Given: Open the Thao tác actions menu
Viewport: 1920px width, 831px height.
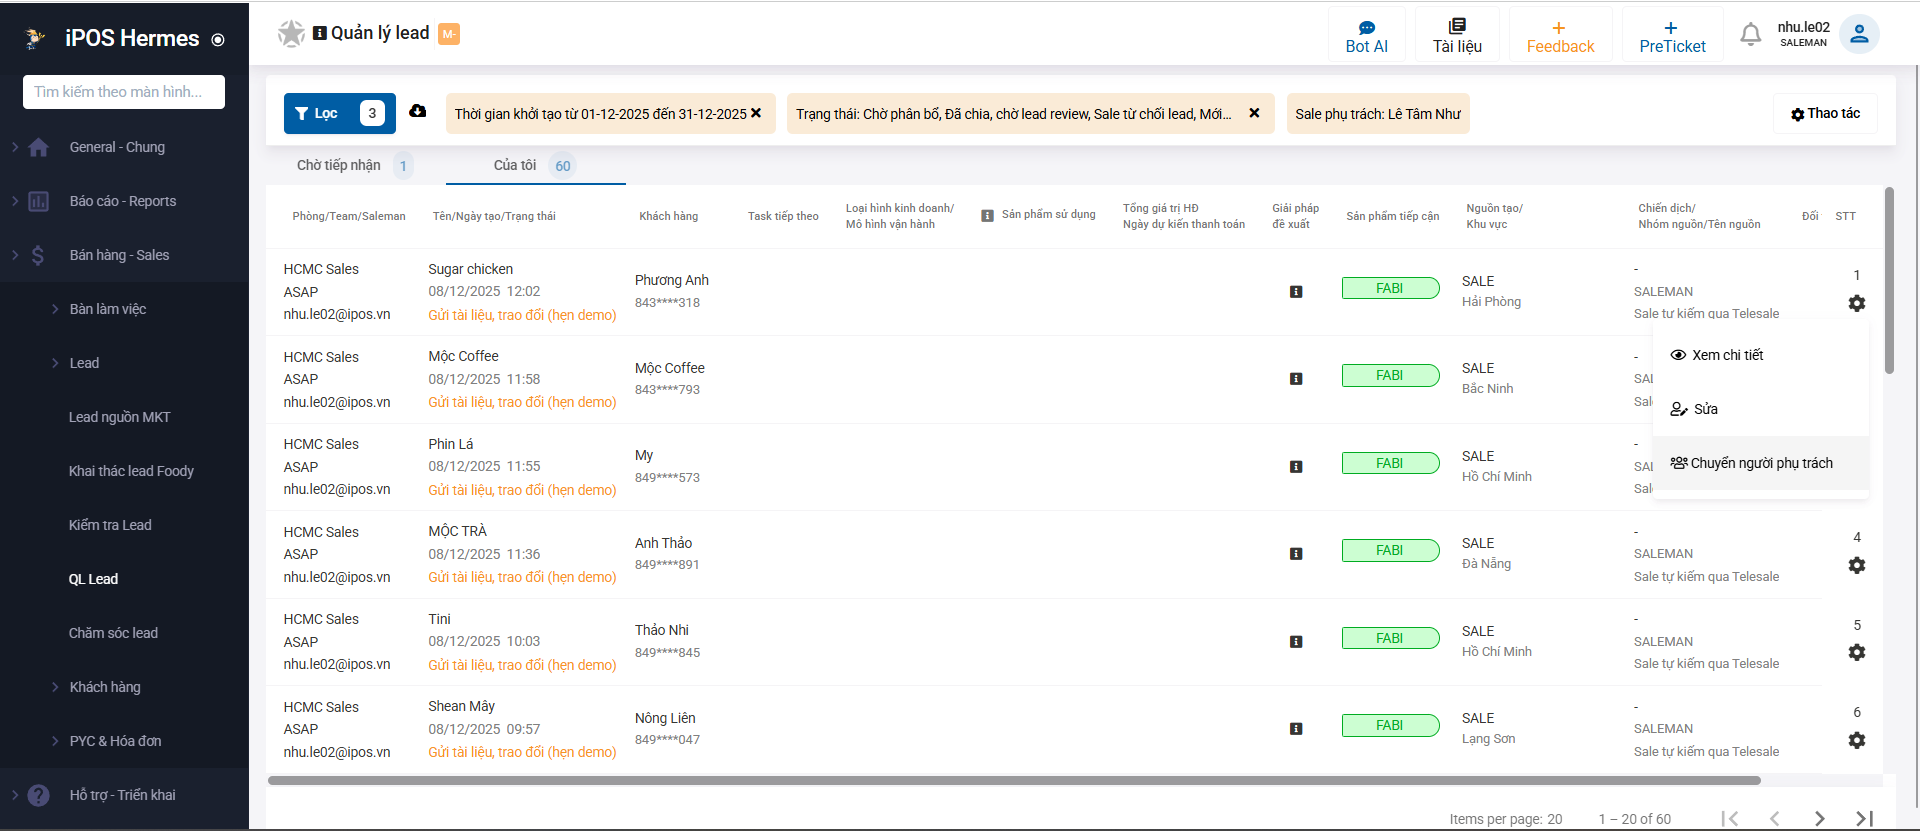Looking at the screenshot, I should coord(1825,114).
